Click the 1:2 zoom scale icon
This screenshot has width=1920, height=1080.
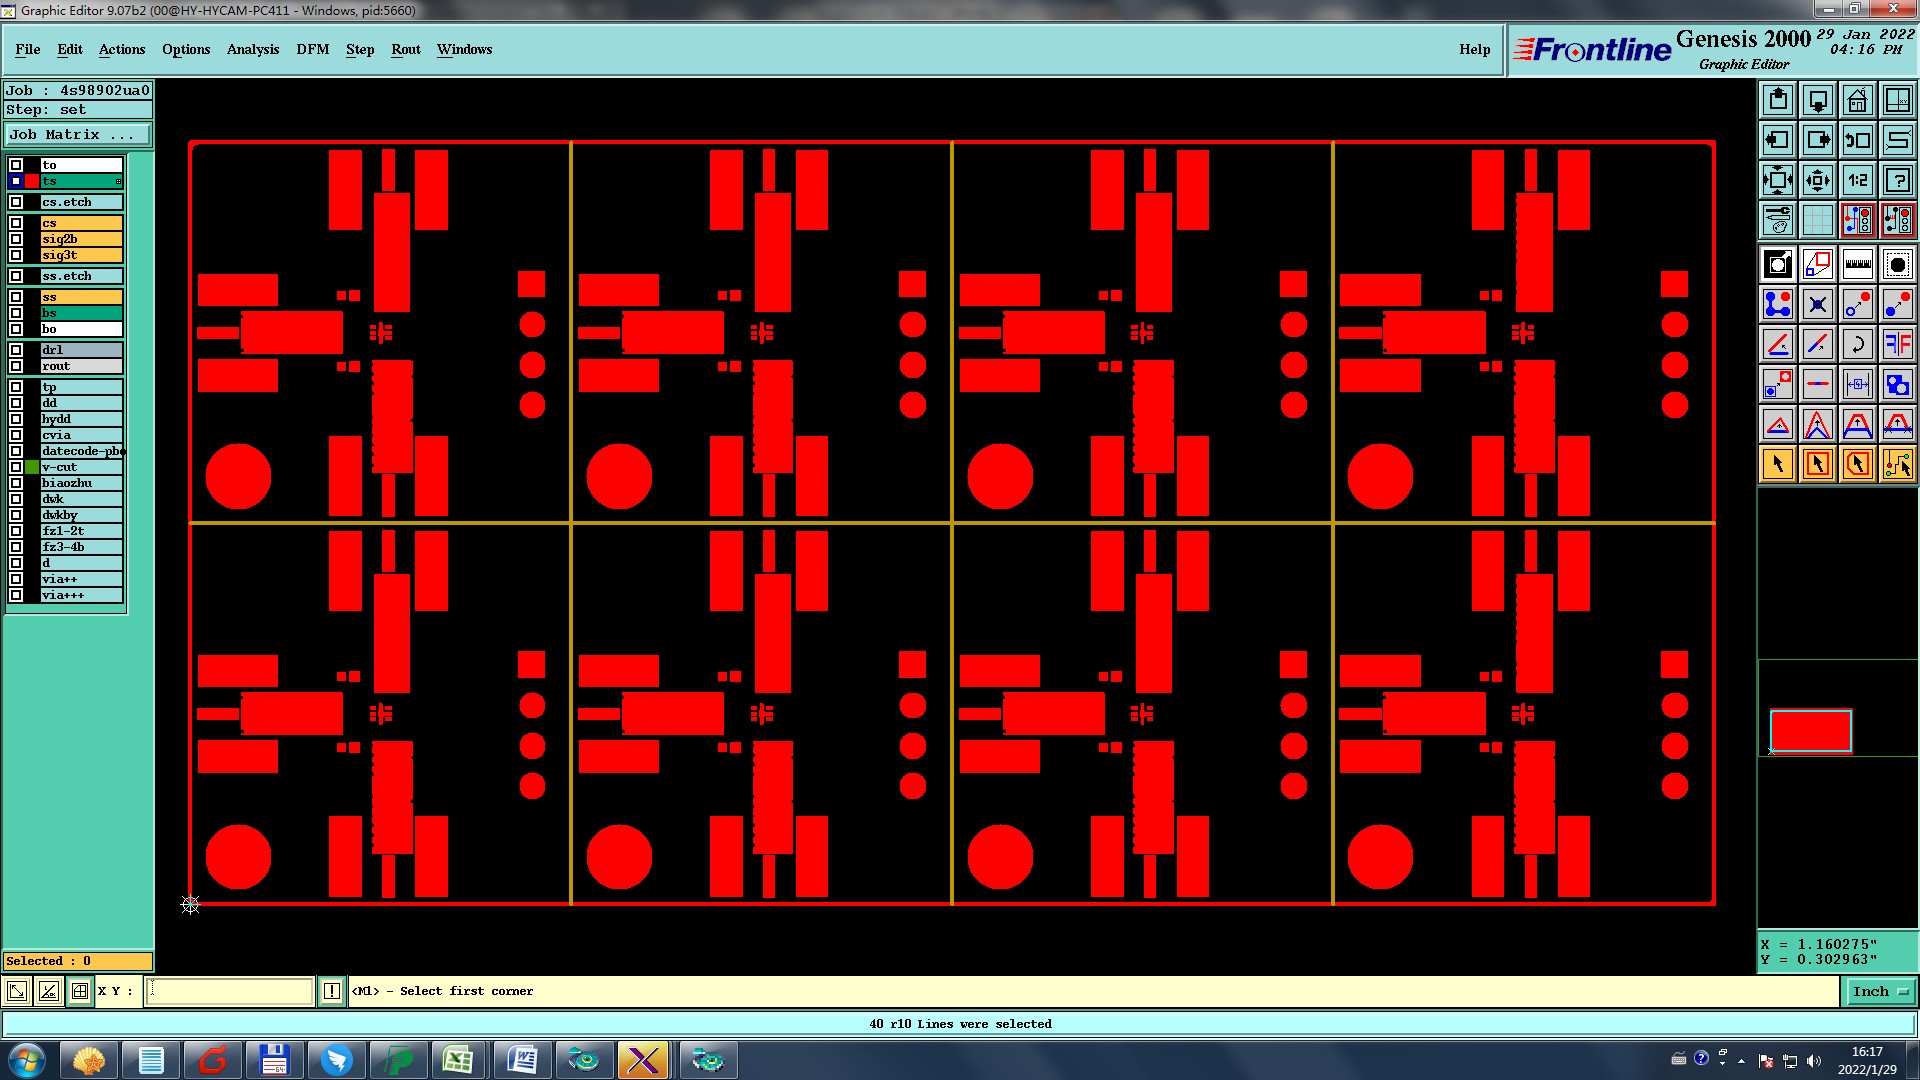[x=1858, y=180]
